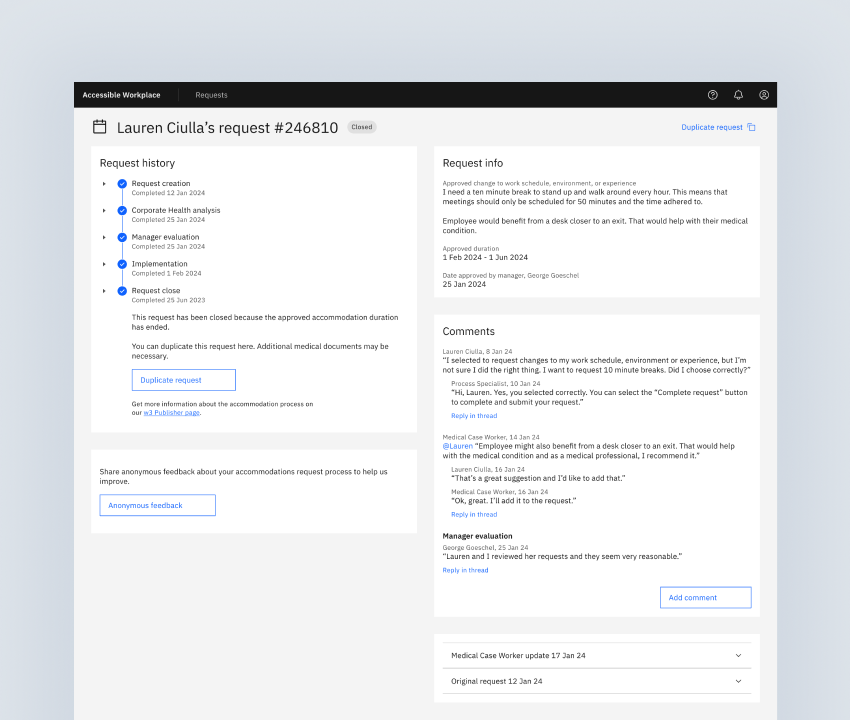
Task: Open the Requests navigation item
Action: coord(211,94)
